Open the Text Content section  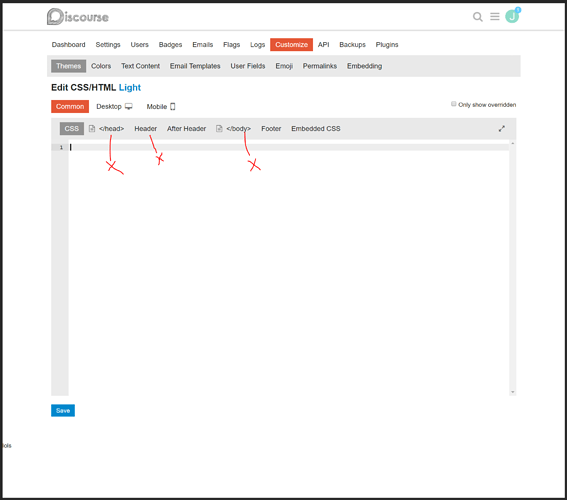coord(140,66)
